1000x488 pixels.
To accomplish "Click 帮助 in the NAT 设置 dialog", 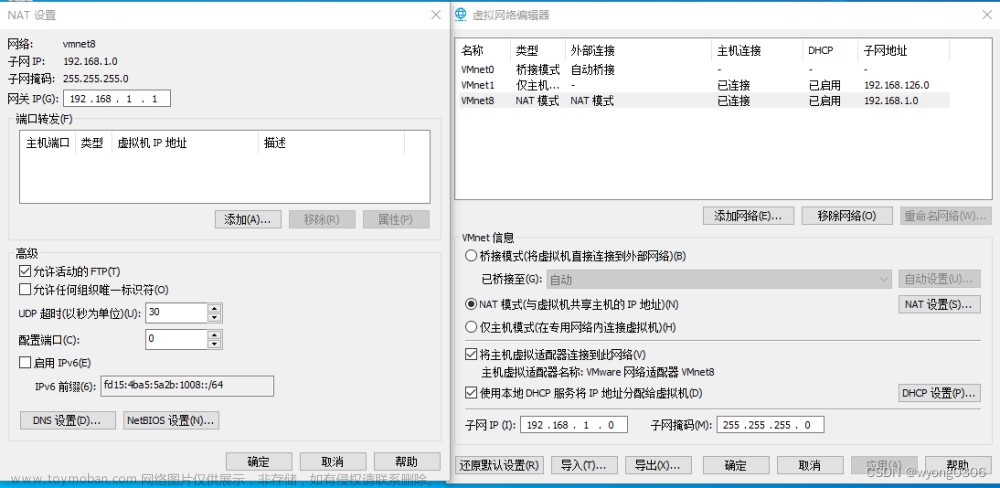I will point(407,462).
